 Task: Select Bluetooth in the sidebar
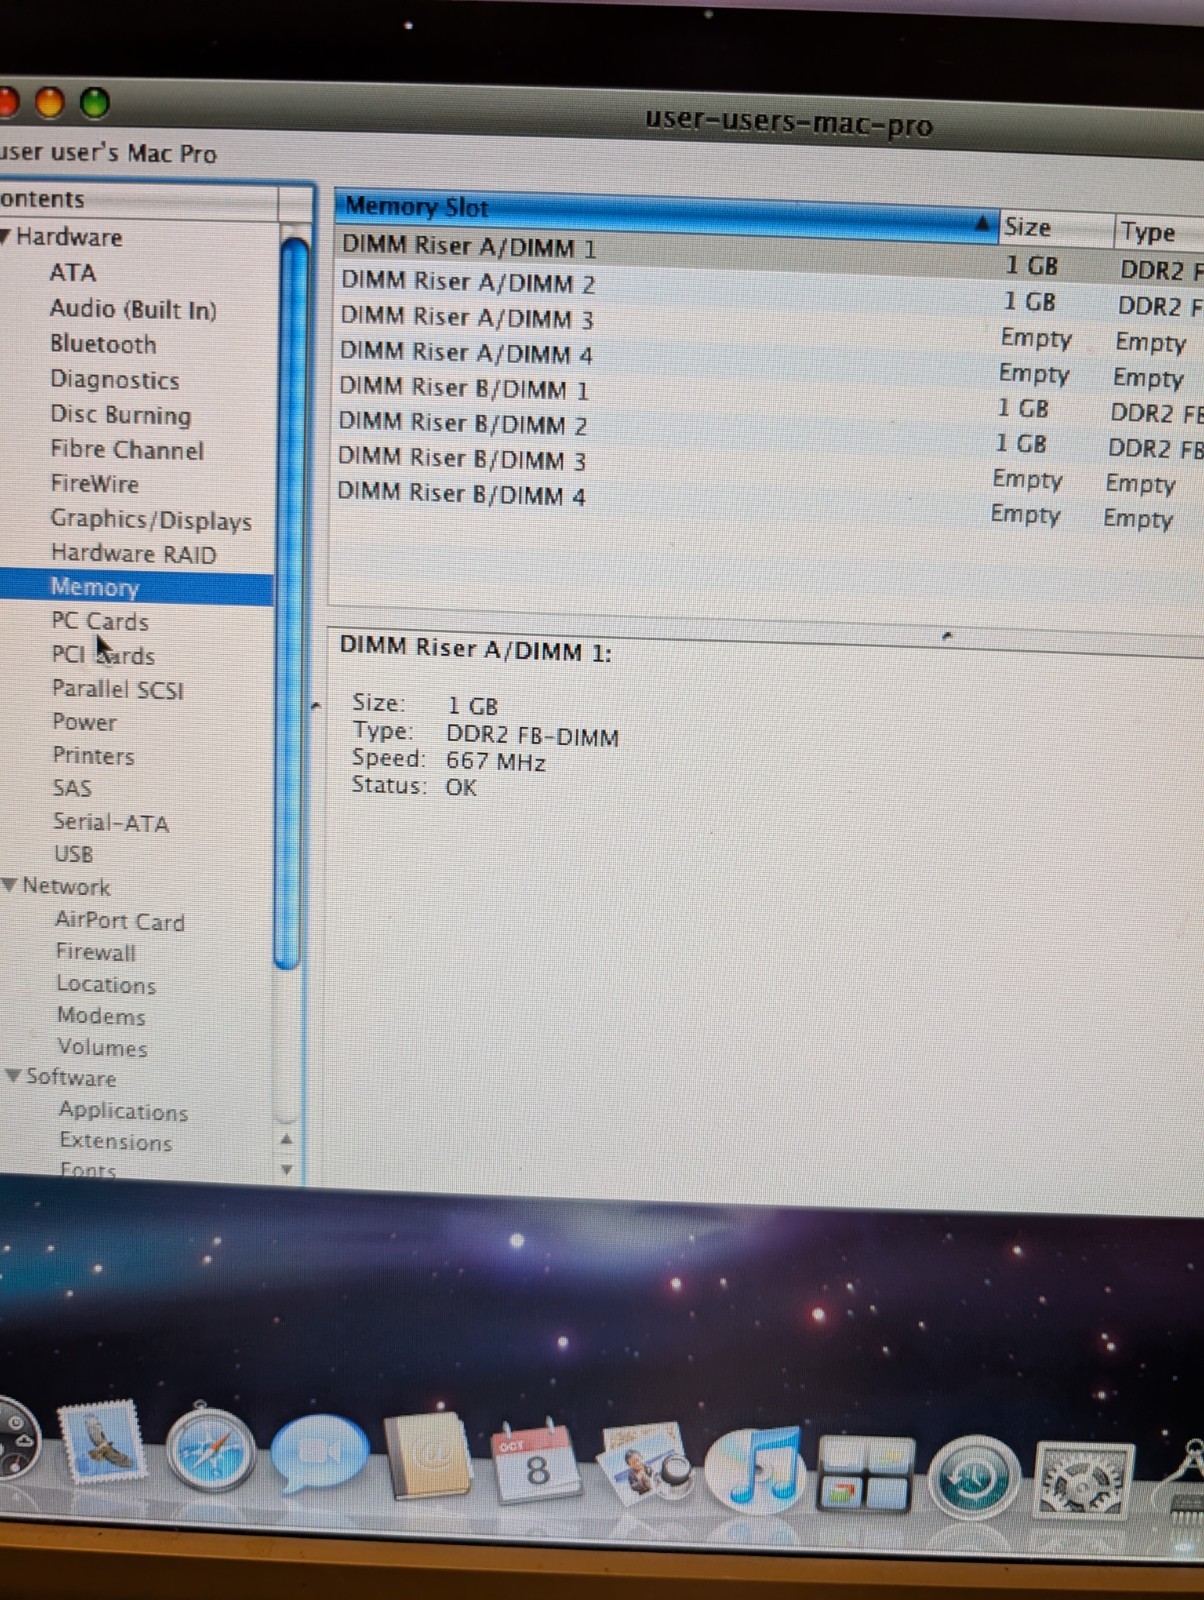(x=103, y=344)
